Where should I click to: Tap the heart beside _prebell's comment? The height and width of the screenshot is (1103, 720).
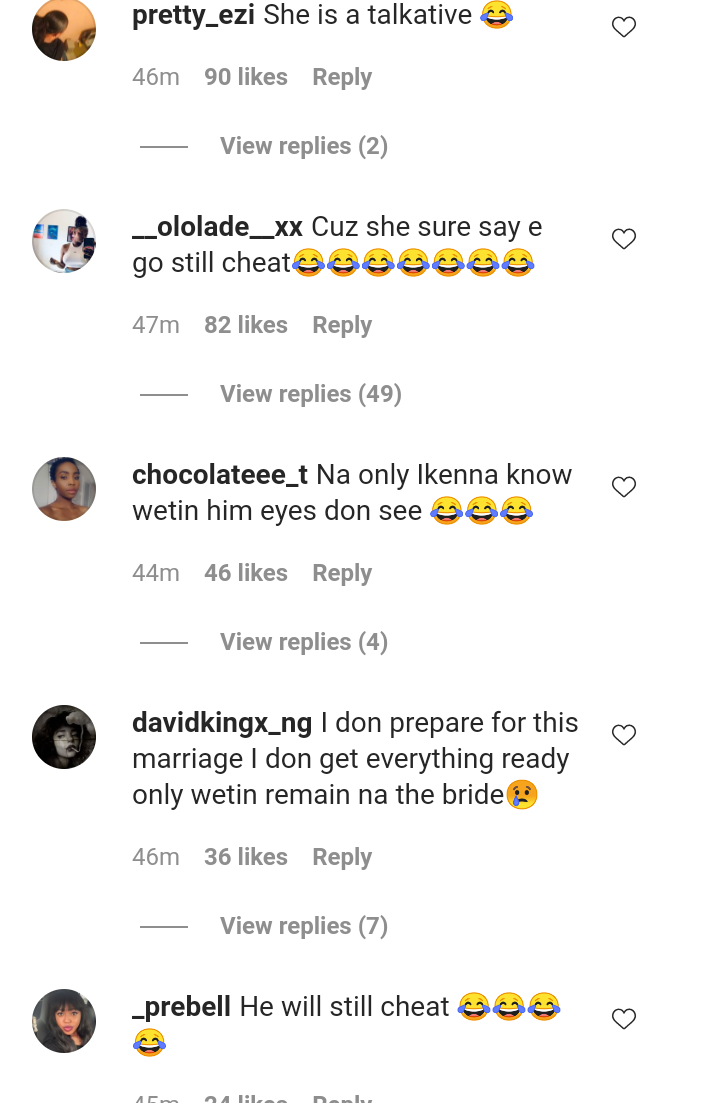[624, 1019]
